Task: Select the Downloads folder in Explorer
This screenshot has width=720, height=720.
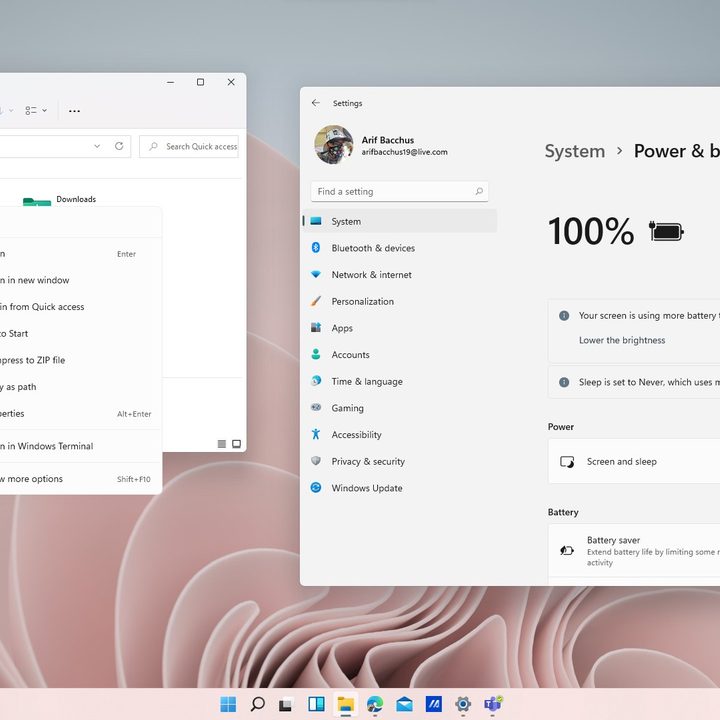Action: pyautogui.click(x=60, y=200)
